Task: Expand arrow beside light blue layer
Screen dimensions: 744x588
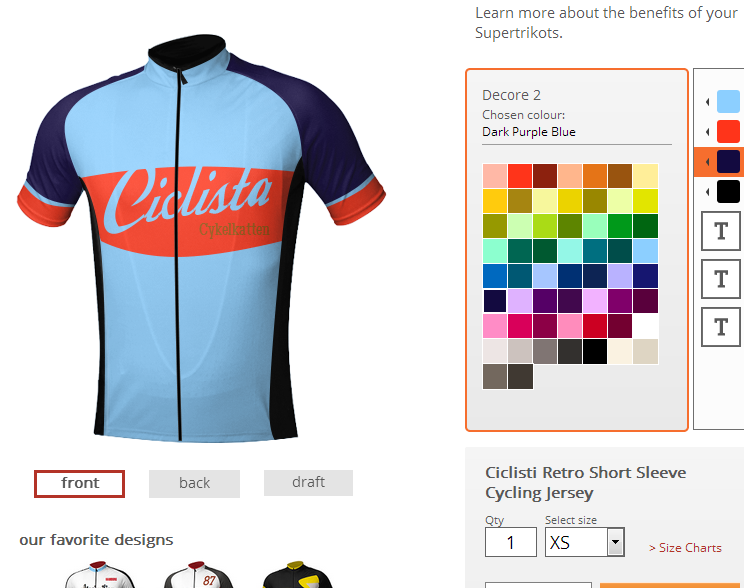Action: [x=707, y=102]
